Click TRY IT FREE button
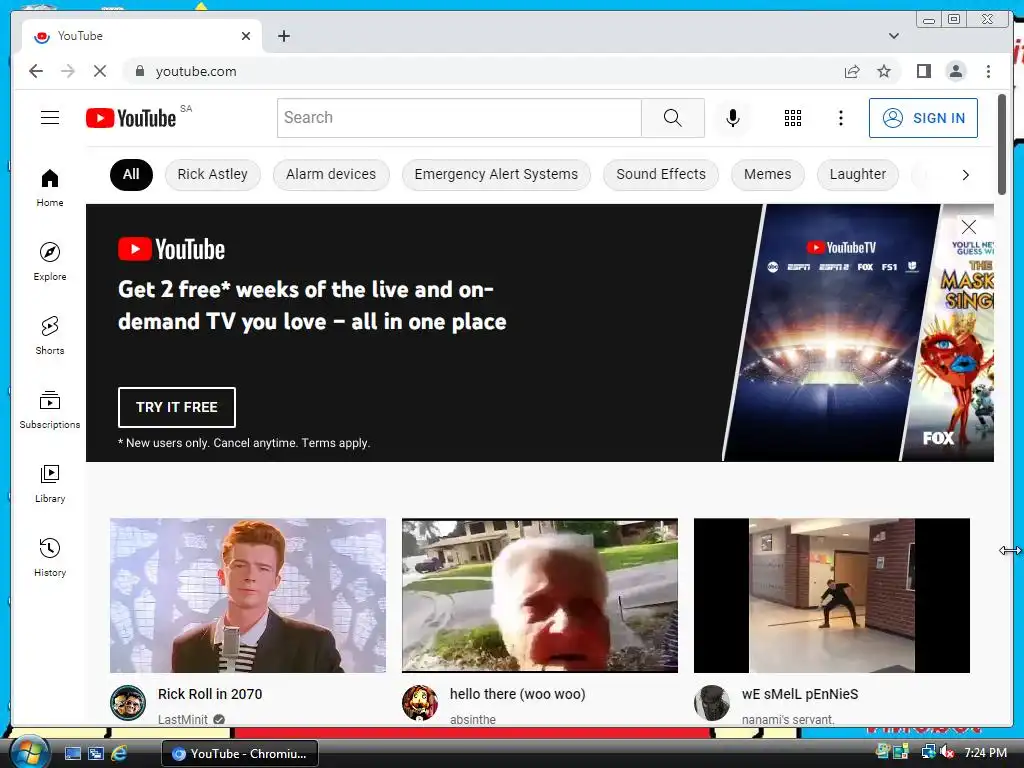This screenshot has width=1024, height=768. 176,408
